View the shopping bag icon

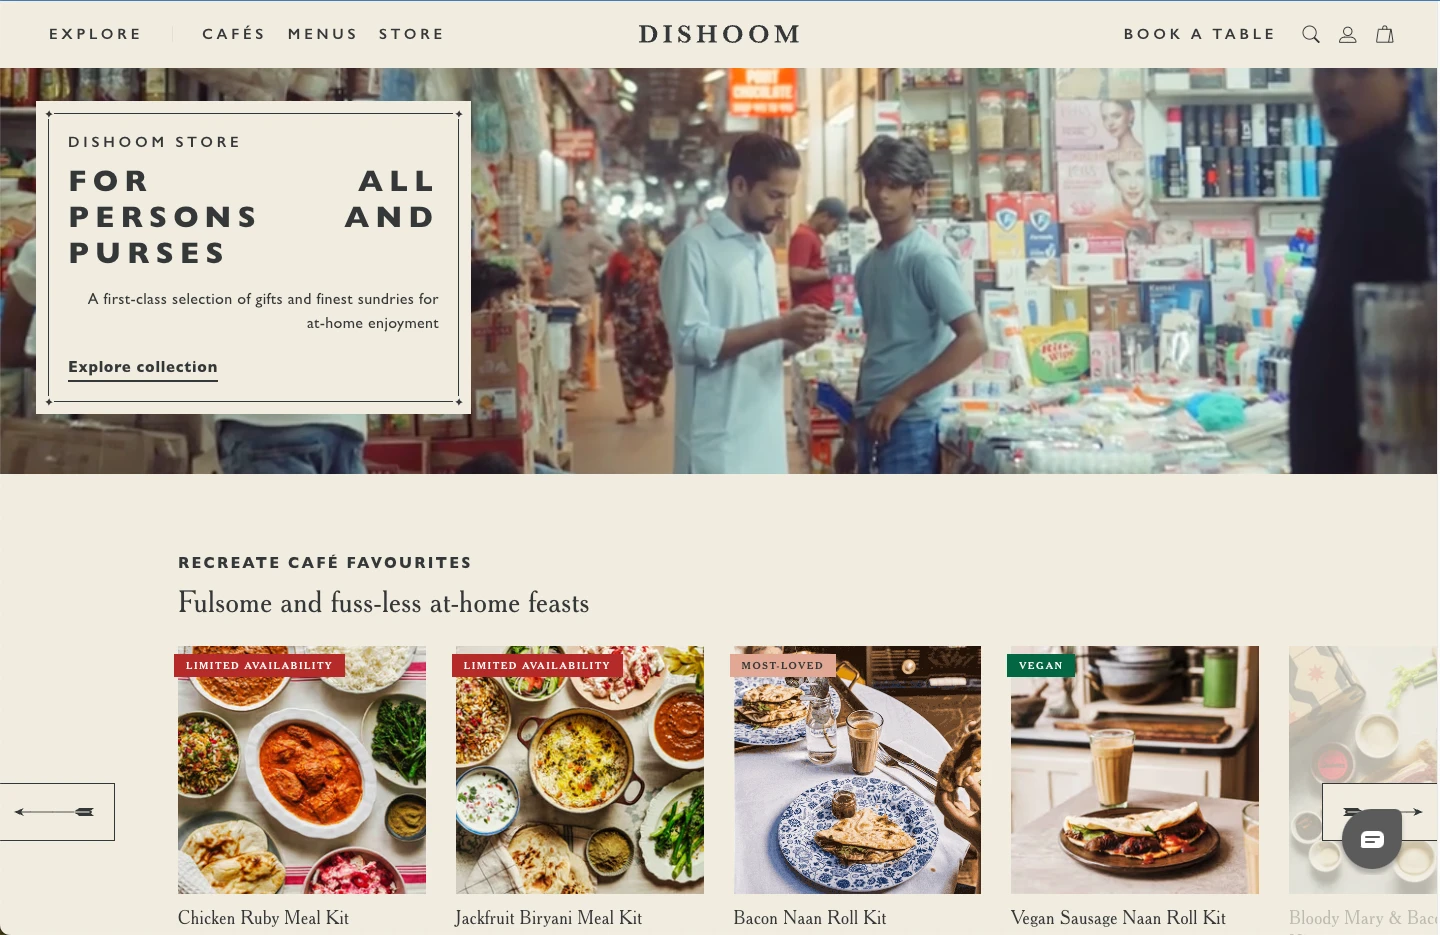1385,34
